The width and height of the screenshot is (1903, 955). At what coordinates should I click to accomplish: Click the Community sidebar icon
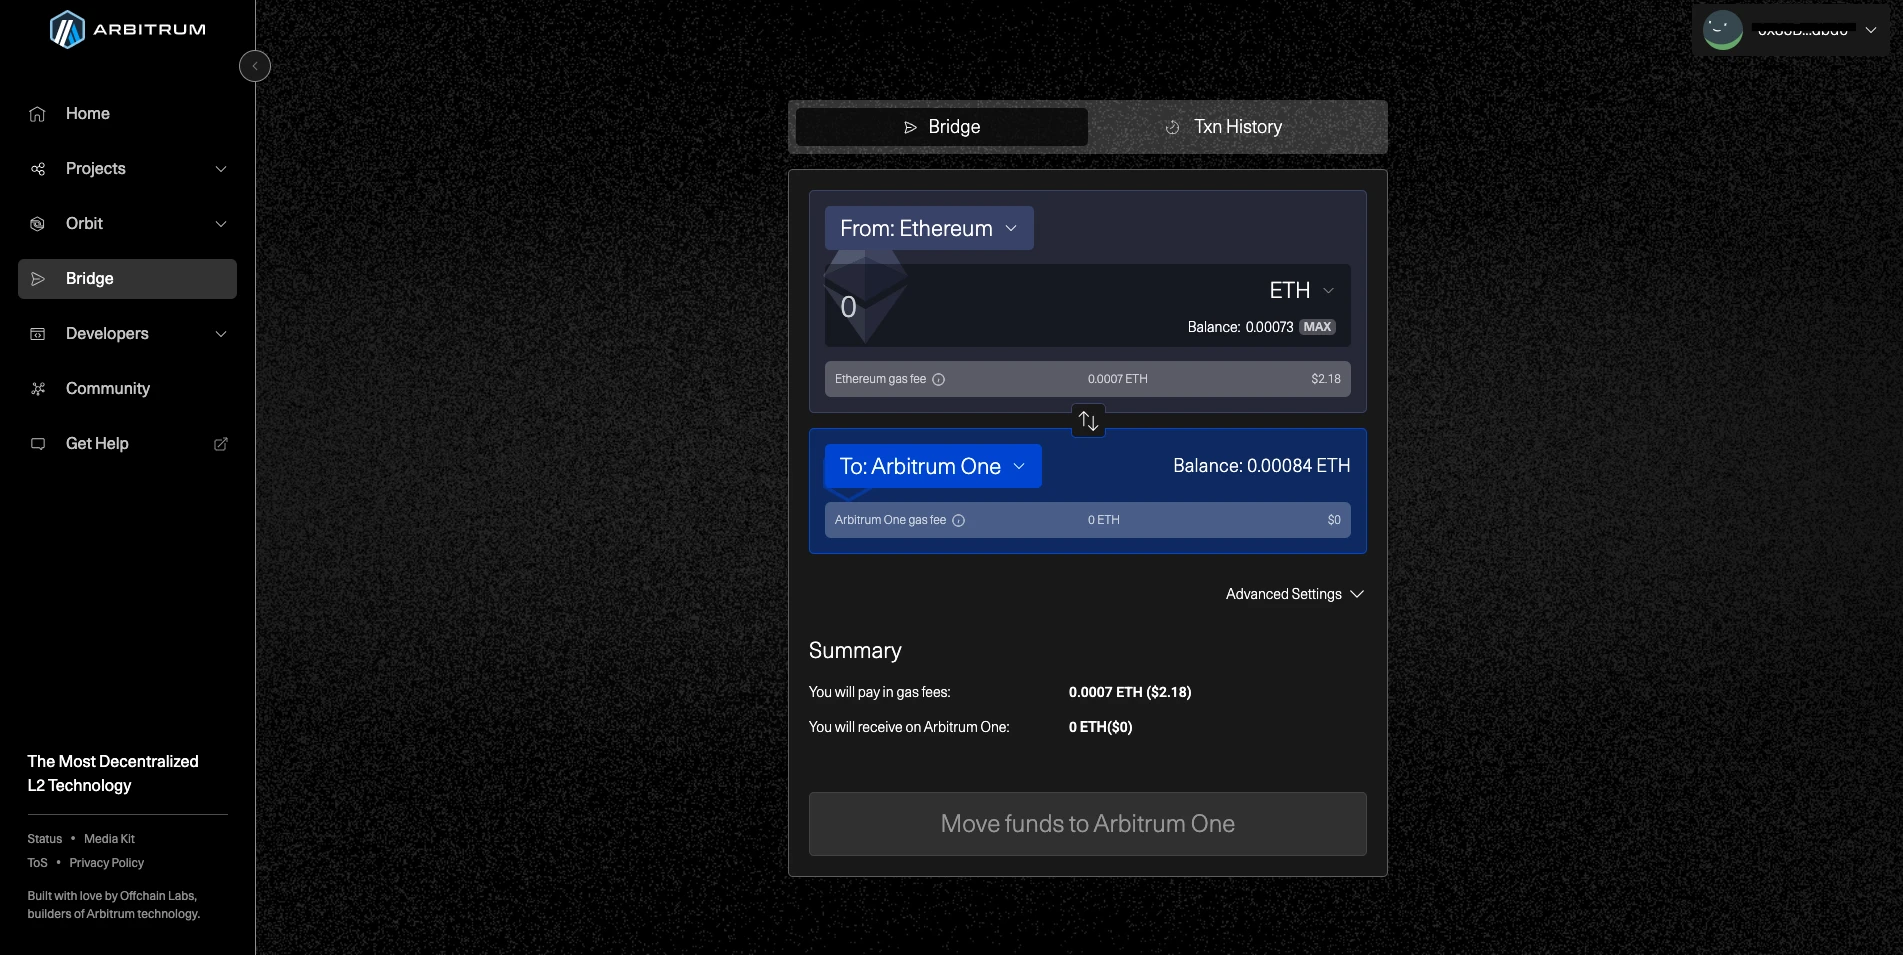pyautogui.click(x=38, y=389)
